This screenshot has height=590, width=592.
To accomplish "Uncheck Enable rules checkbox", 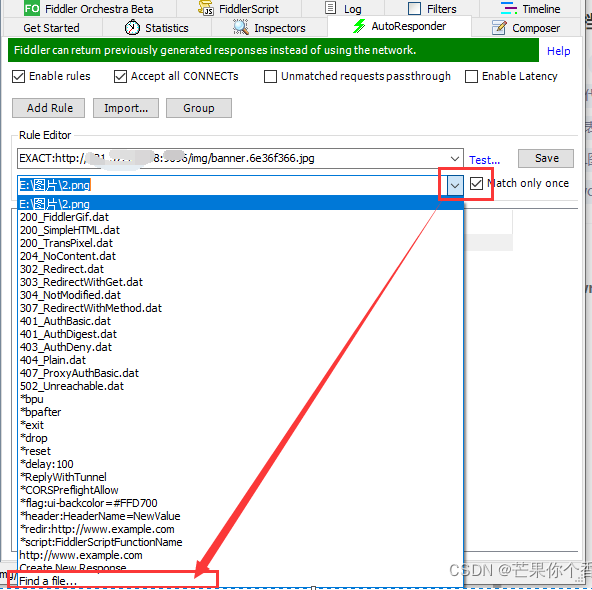I will [18, 77].
